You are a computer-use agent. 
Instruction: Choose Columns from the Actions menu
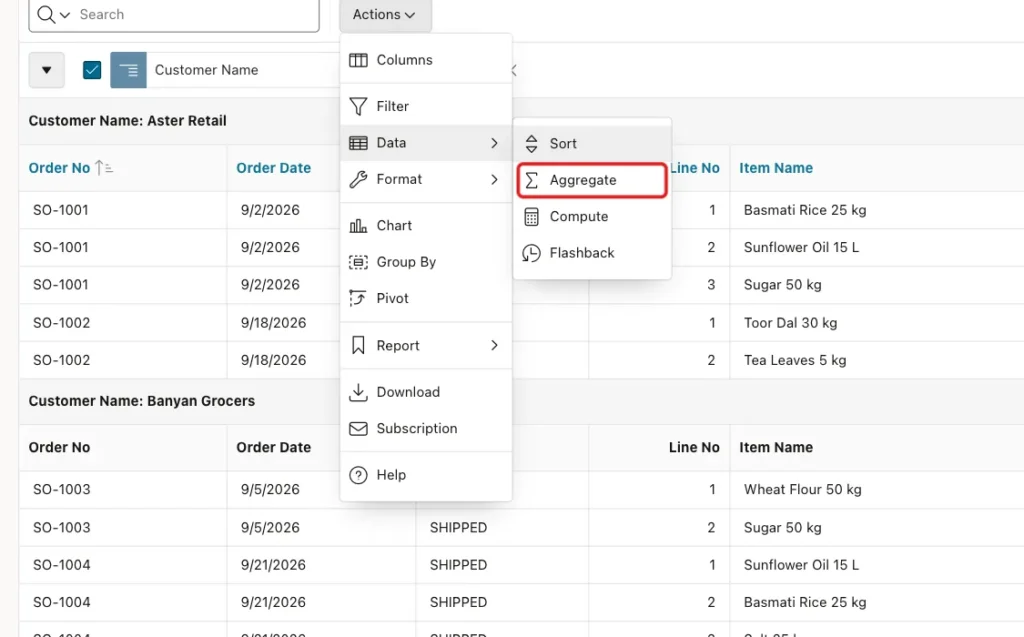[x=425, y=60]
